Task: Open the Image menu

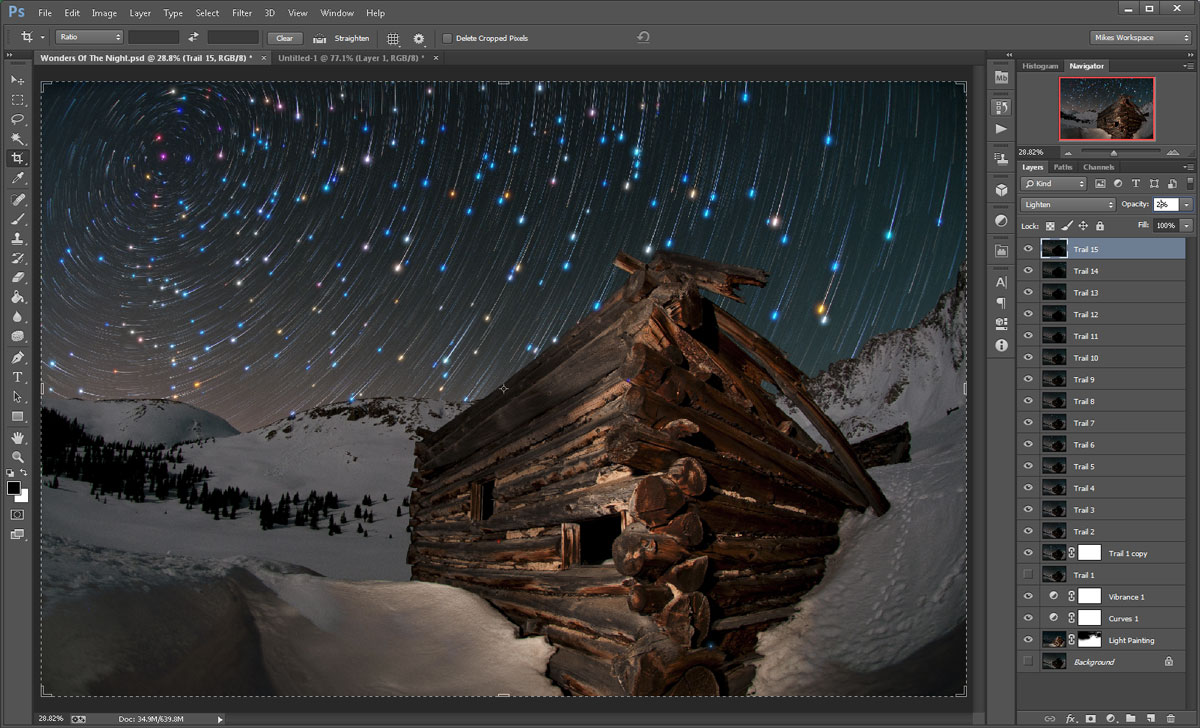Action: point(104,13)
